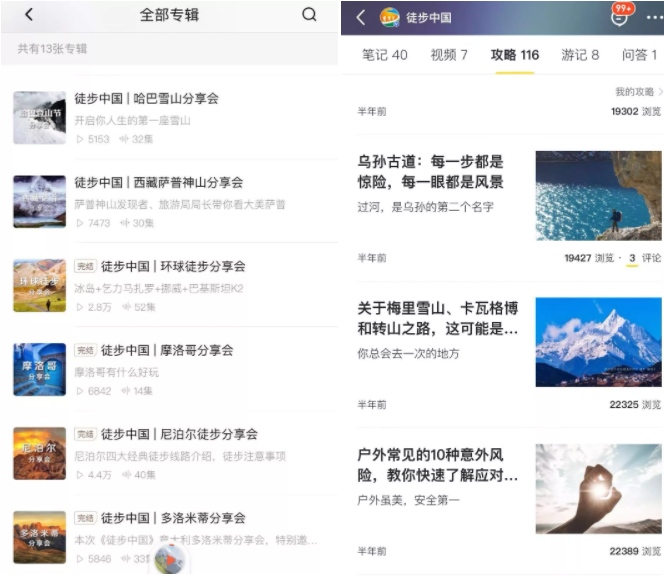Viewport: 664px width, 576px height.
Task: Tap the floating play button
Action: pyautogui.click(x=170, y=559)
